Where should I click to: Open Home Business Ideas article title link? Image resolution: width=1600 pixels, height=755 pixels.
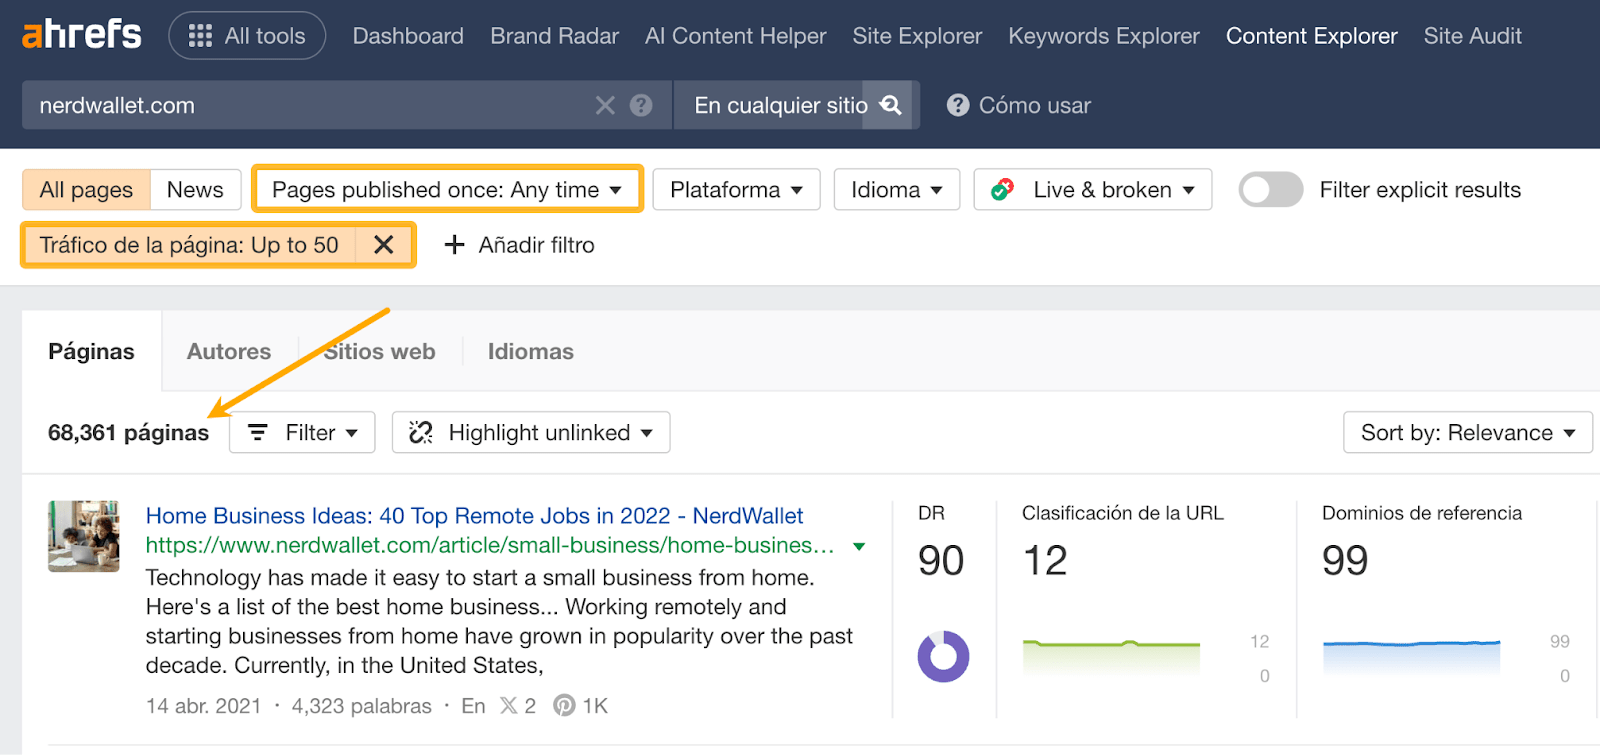point(475,516)
